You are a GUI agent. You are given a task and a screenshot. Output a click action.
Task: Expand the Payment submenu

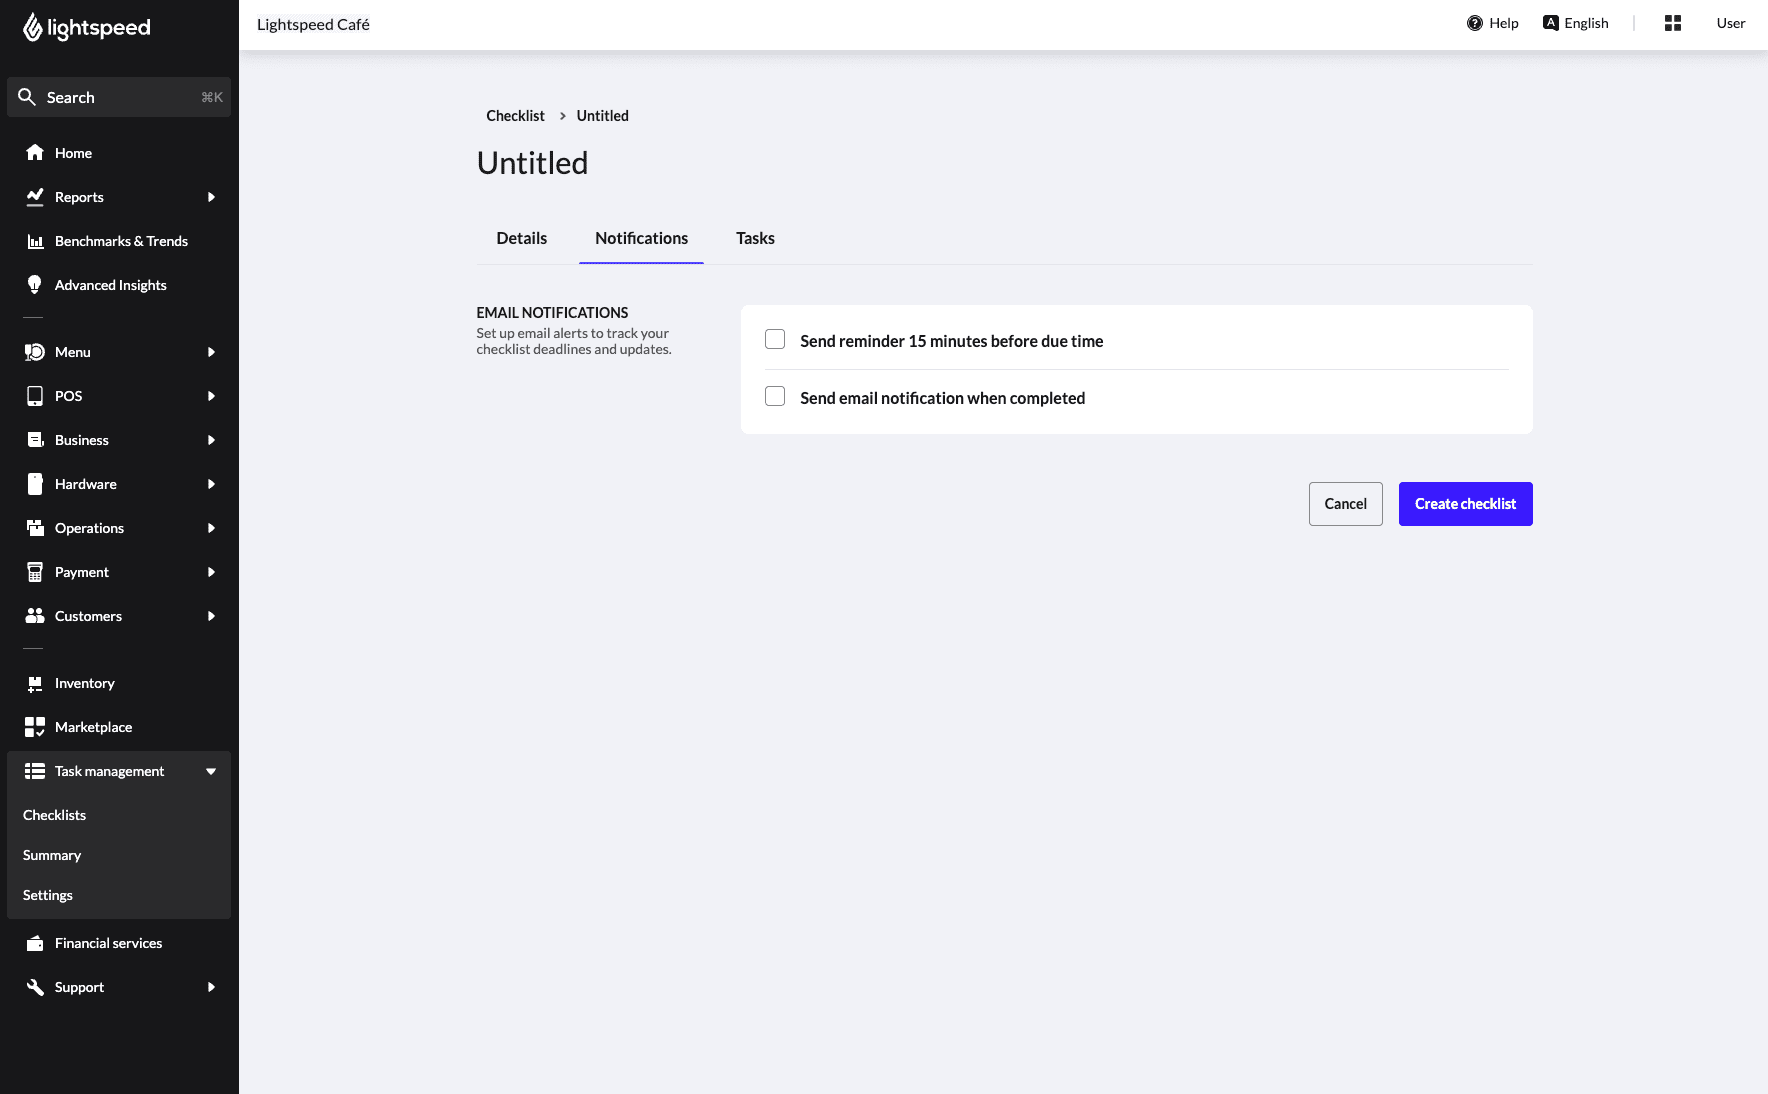click(210, 571)
